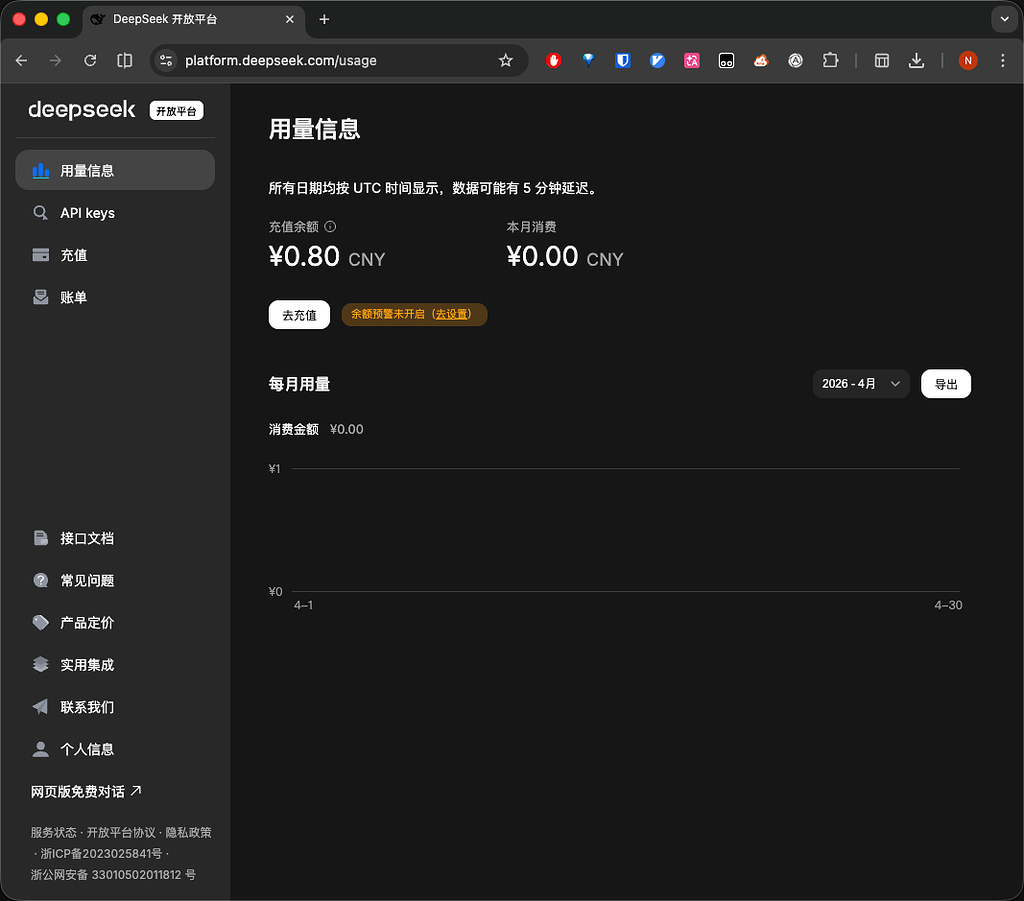This screenshot has width=1024, height=901.
Task: Open the 2026 - 4月 month dropdown
Action: (x=861, y=384)
